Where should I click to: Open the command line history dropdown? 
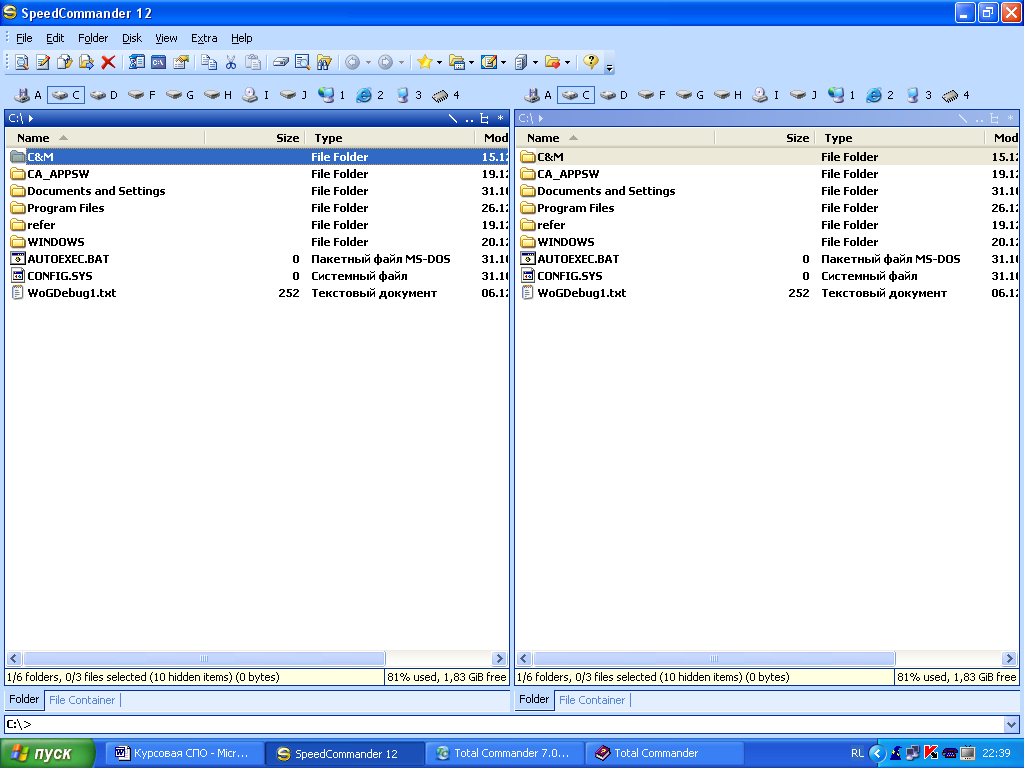(1011, 724)
